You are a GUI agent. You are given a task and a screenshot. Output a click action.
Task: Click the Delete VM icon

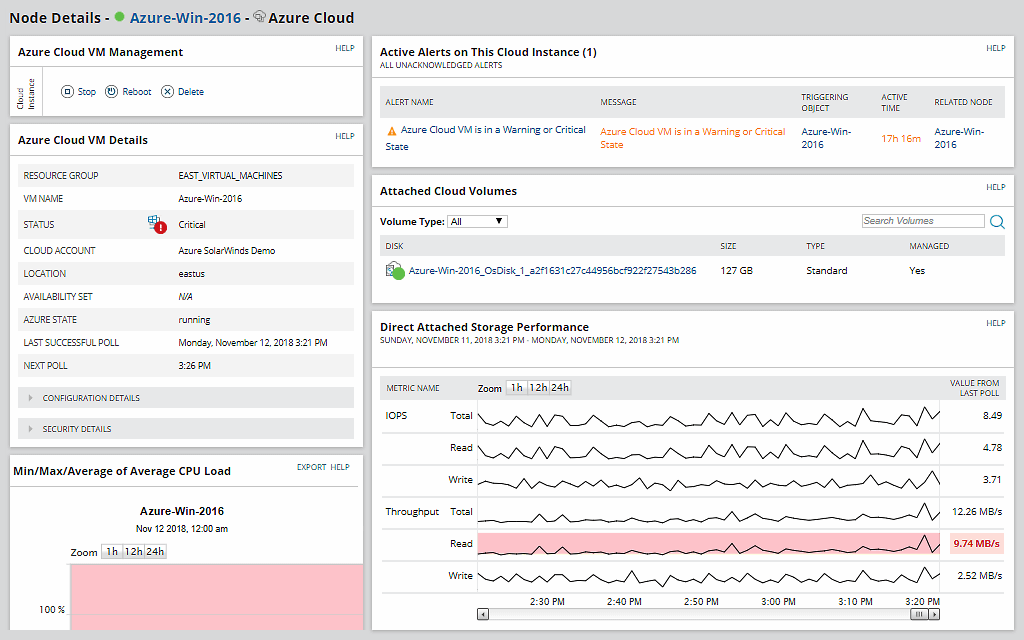click(167, 92)
